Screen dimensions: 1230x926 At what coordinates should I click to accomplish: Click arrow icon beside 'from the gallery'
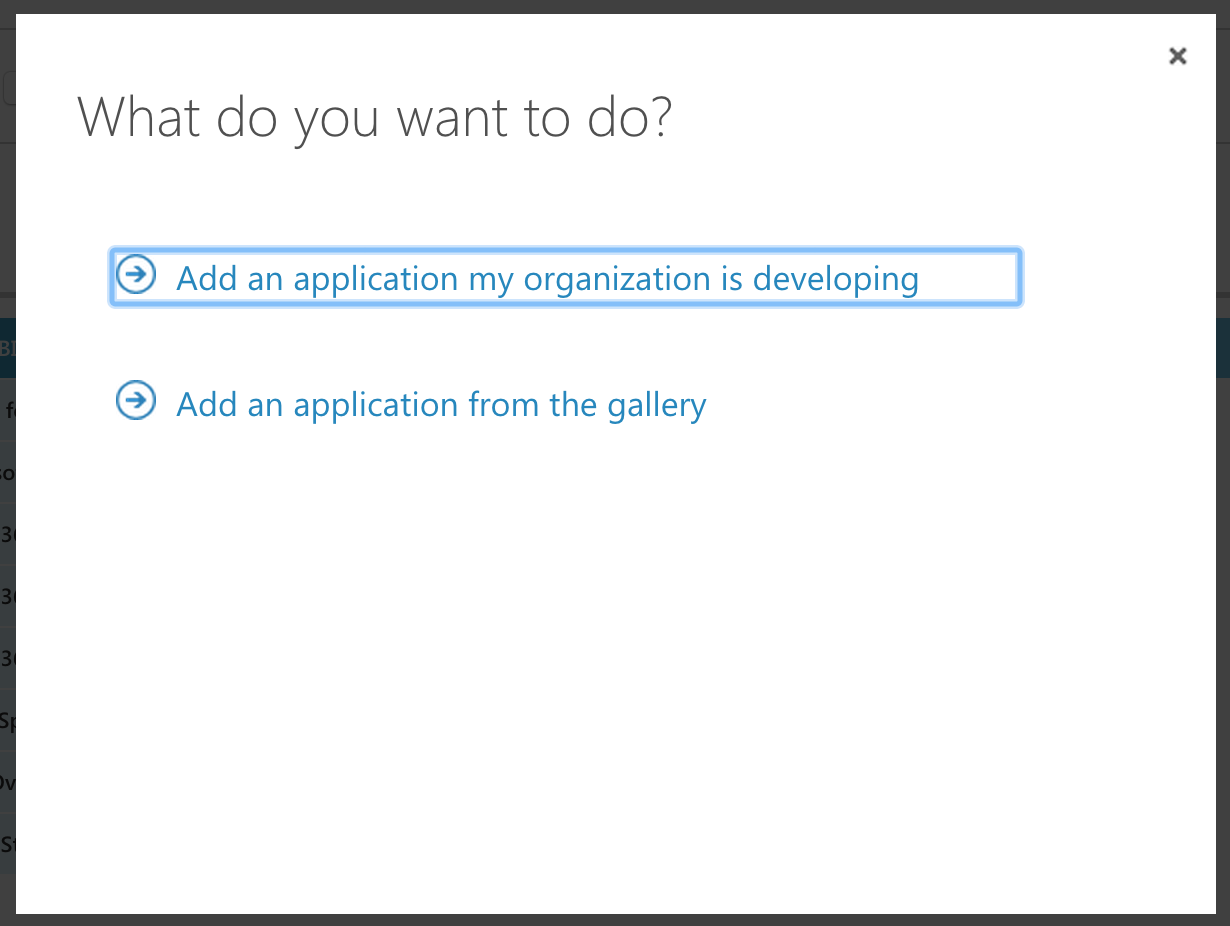point(136,400)
